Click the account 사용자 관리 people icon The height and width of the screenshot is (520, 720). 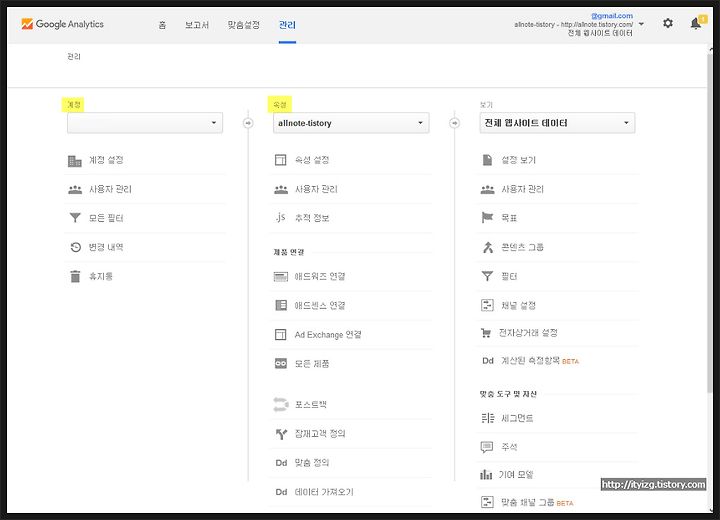pos(75,189)
